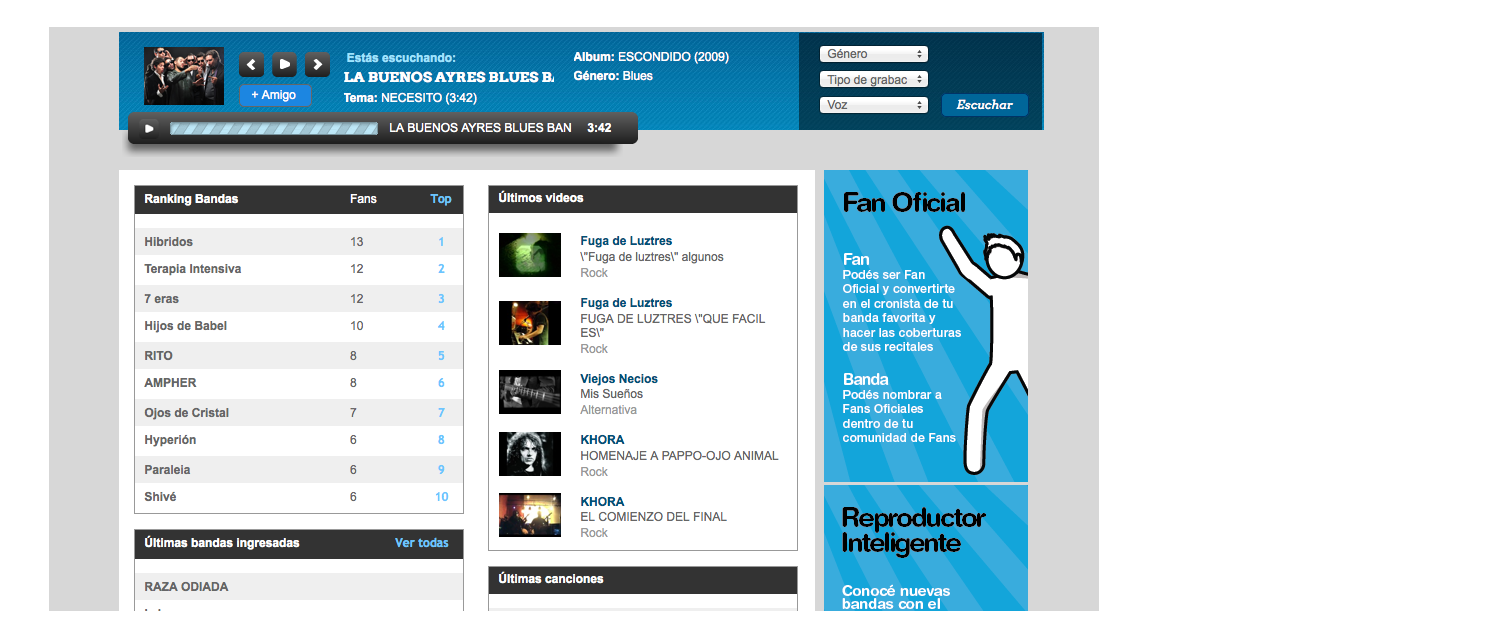1503x638 pixels.
Task: Open first Fuga de Luztres video thumbnail
Action: click(530, 255)
